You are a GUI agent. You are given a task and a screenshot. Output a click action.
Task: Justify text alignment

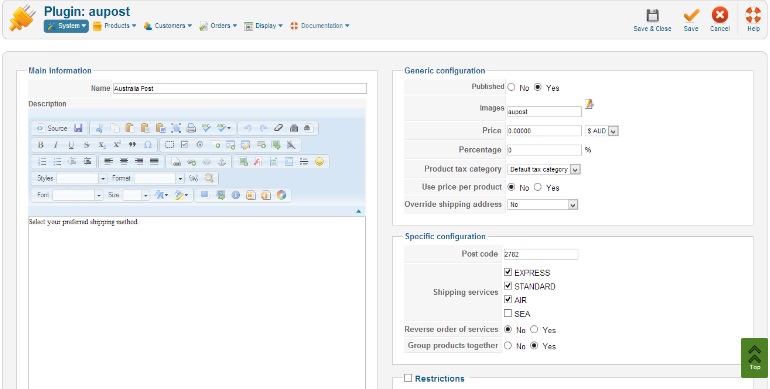[x=154, y=162]
